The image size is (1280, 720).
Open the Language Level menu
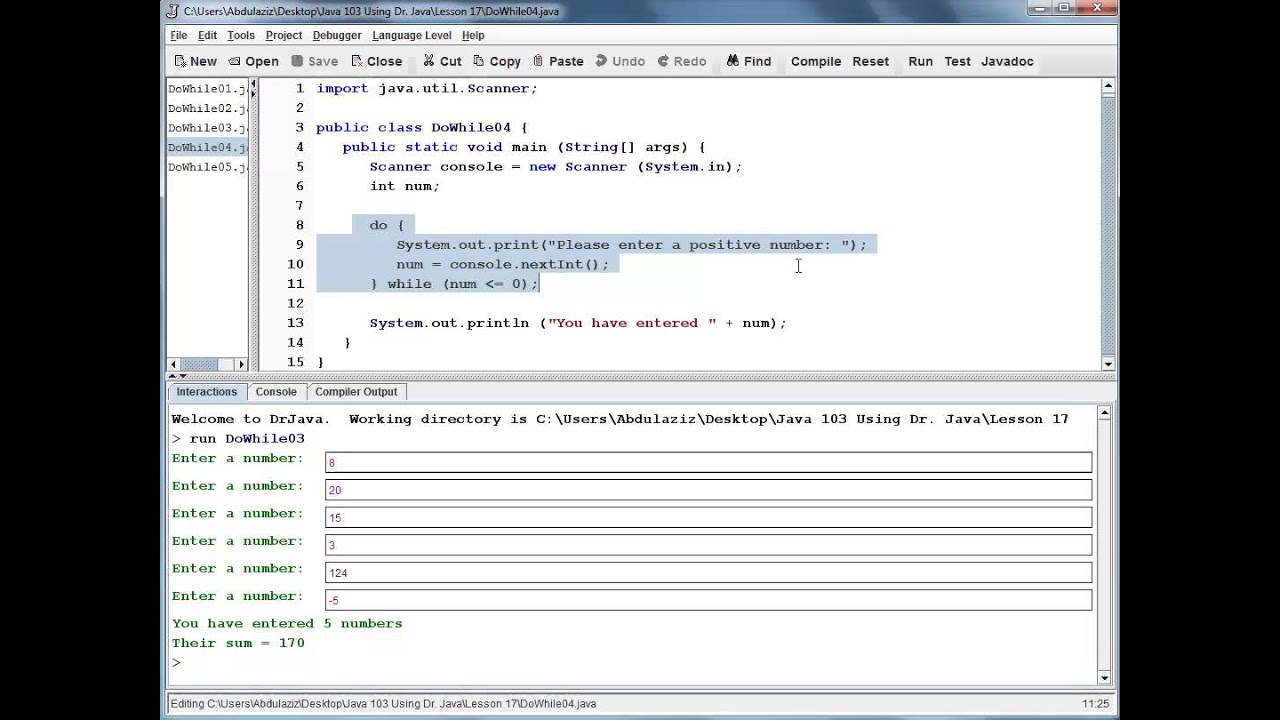(x=411, y=35)
